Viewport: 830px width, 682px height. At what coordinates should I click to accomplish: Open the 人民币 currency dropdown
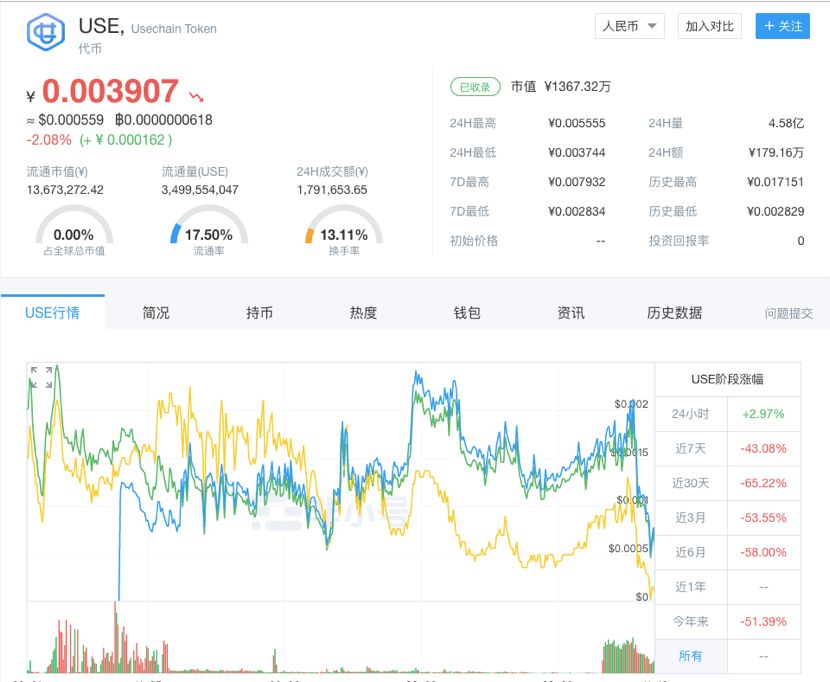[629, 26]
